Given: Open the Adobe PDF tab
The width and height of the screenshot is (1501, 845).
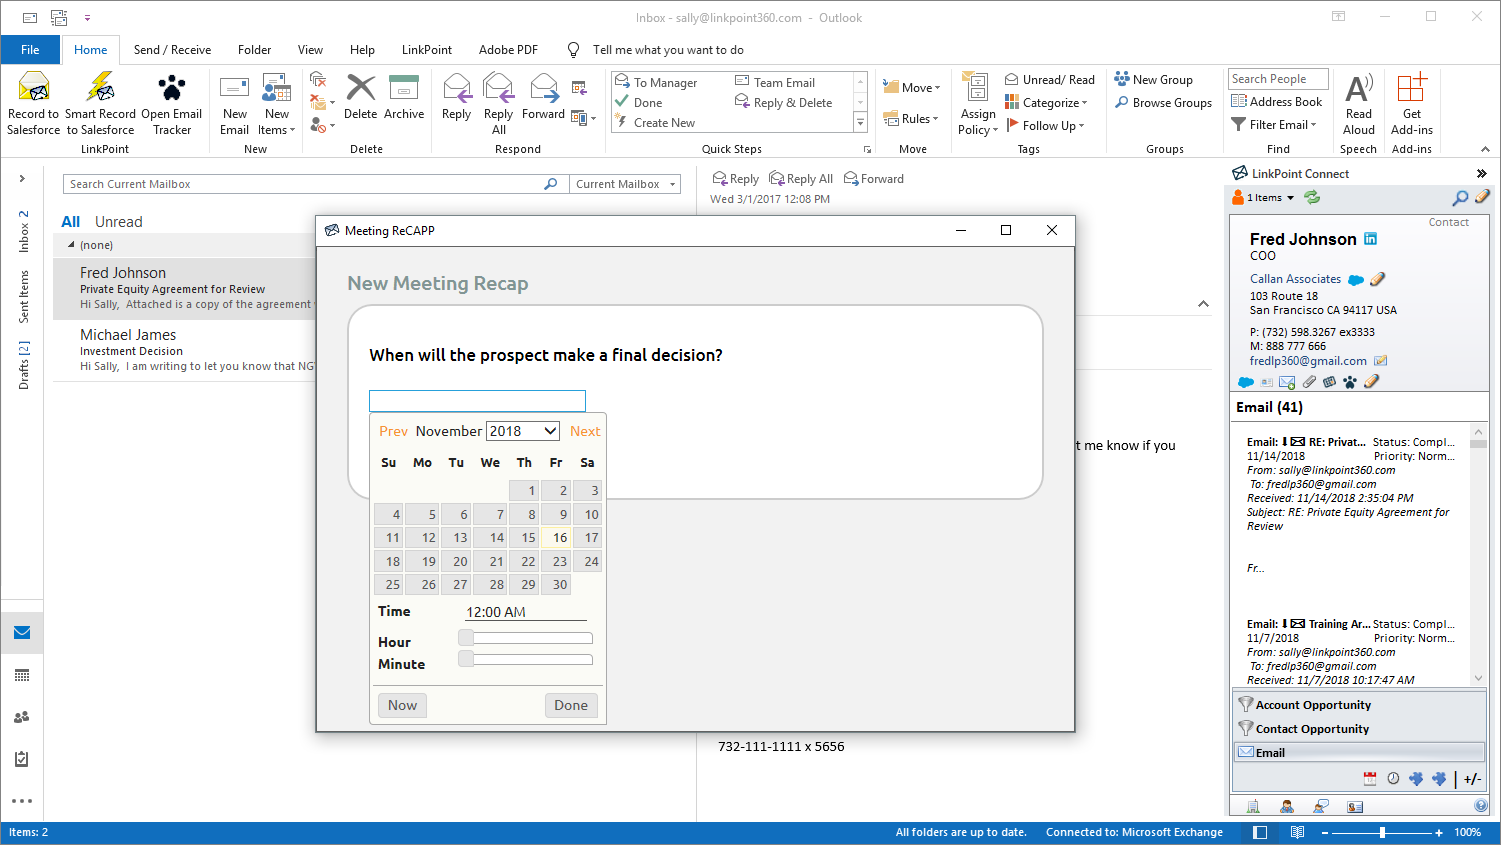Looking at the screenshot, I should pyautogui.click(x=508, y=50).
